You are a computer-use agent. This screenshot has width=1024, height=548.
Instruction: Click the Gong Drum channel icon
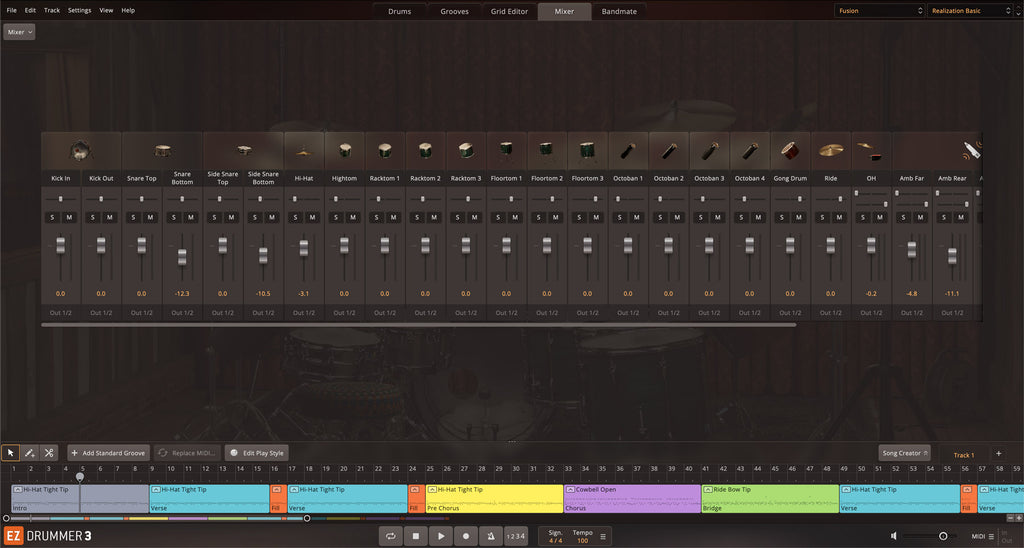click(x=790, y=151)
